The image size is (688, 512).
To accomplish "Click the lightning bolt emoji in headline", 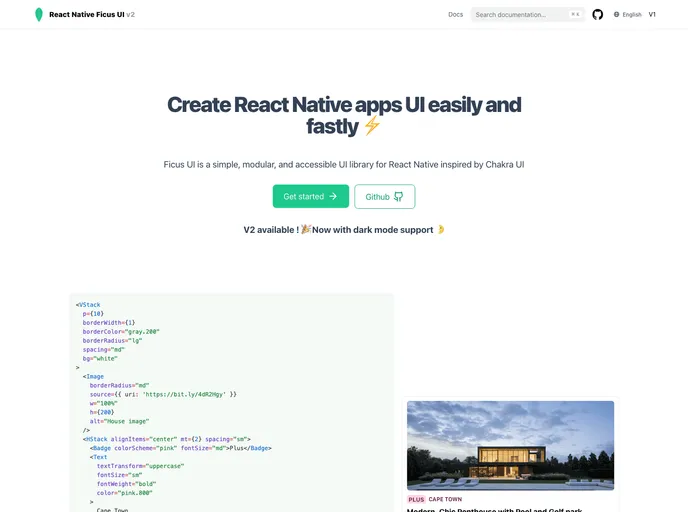I will coord(372,126).
